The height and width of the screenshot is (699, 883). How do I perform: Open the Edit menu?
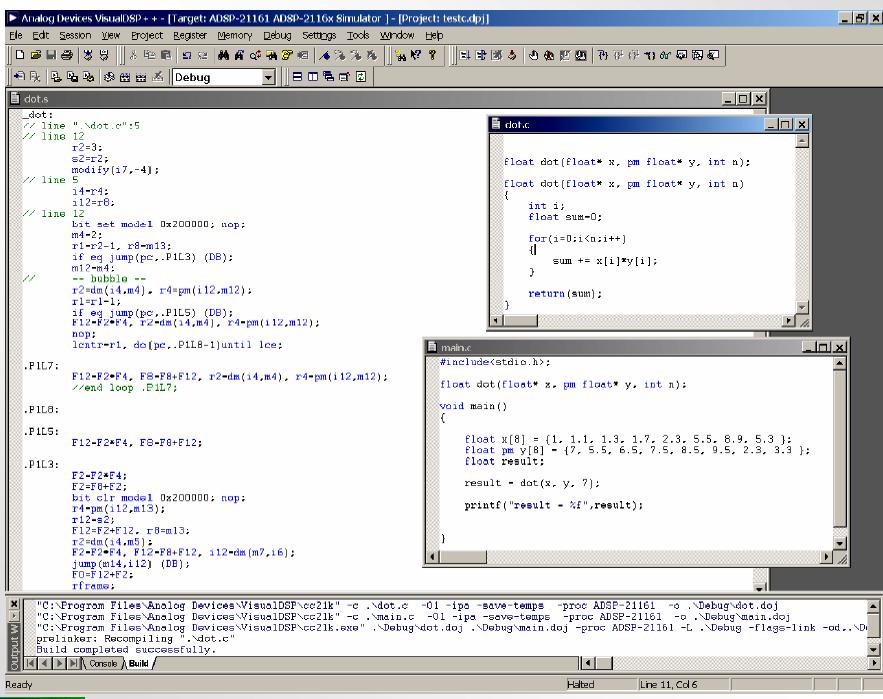pyautogui.click(x=41, y=35)
